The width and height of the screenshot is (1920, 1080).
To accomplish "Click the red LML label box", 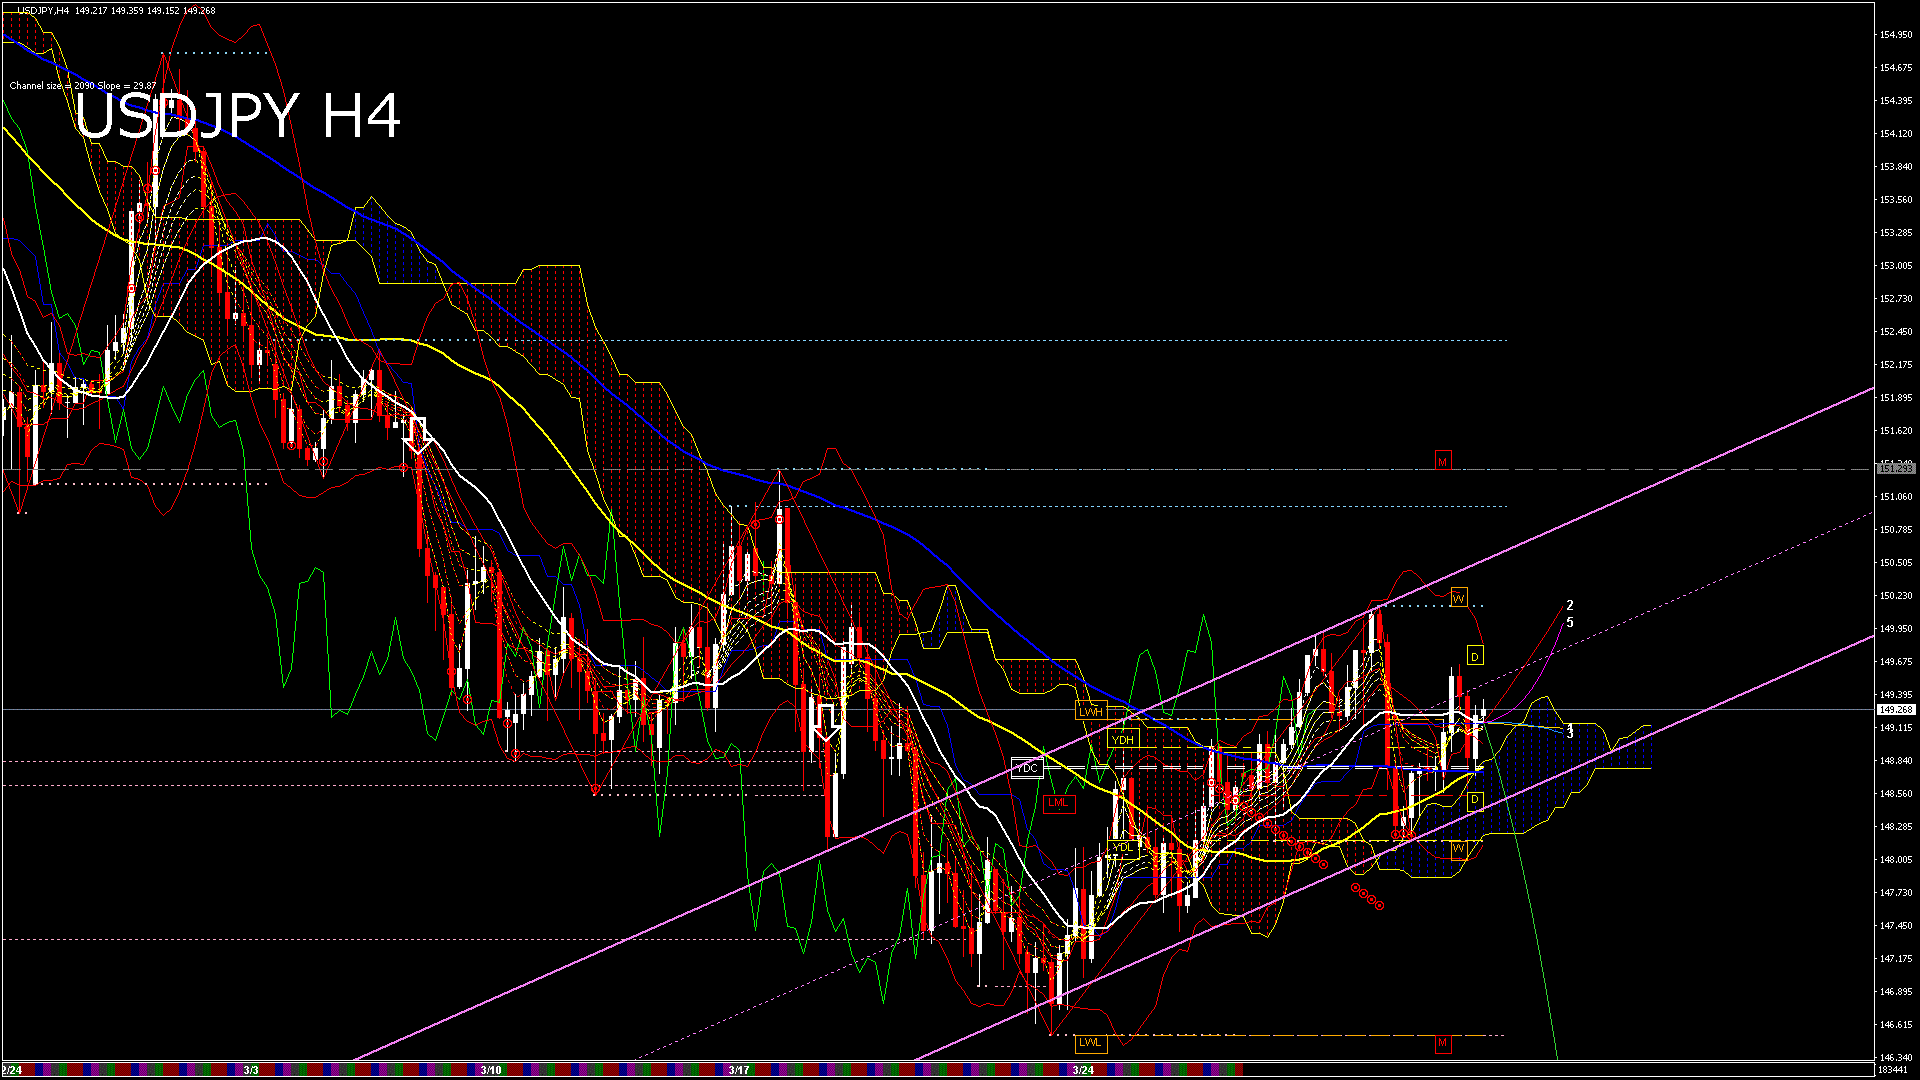I will click(x=1057, y=802).
